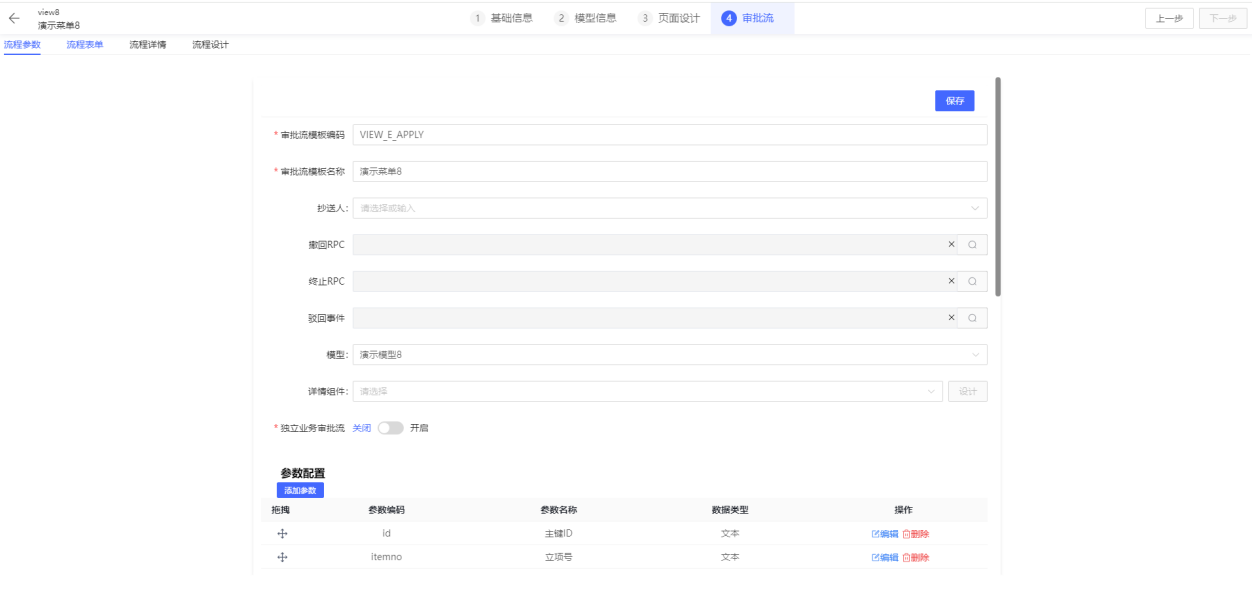The width and height of the screenshot is (1252, 602).
Task: Delete the id parameter row
Action: click(916, 534)
